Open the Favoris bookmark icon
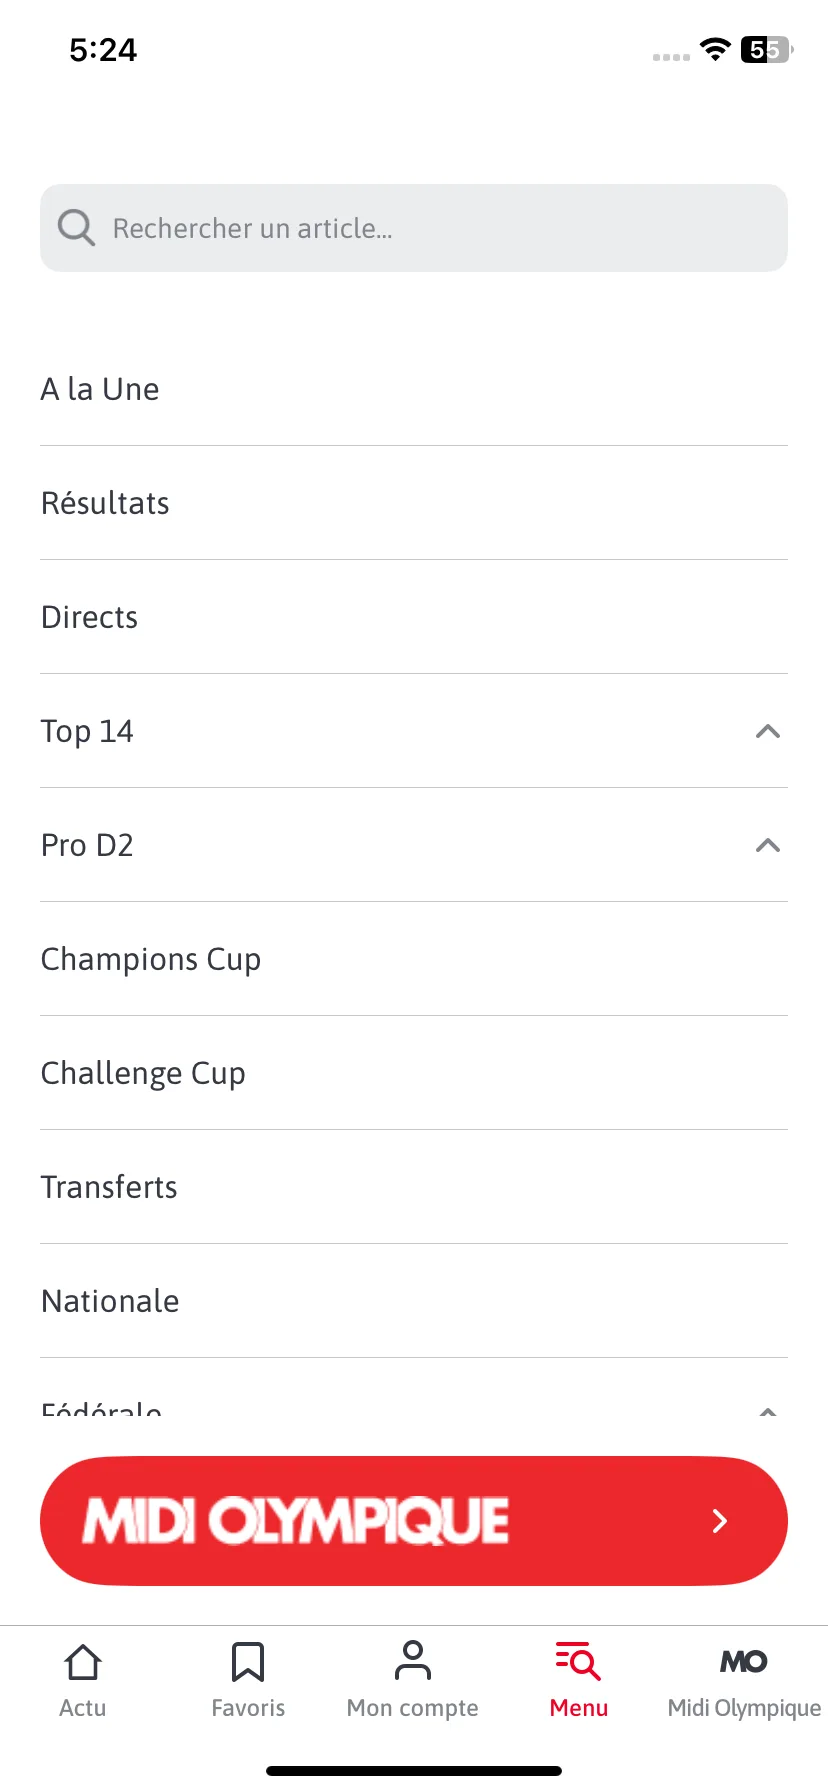This screenshot has width=828, height=1792. [248, 1662]
